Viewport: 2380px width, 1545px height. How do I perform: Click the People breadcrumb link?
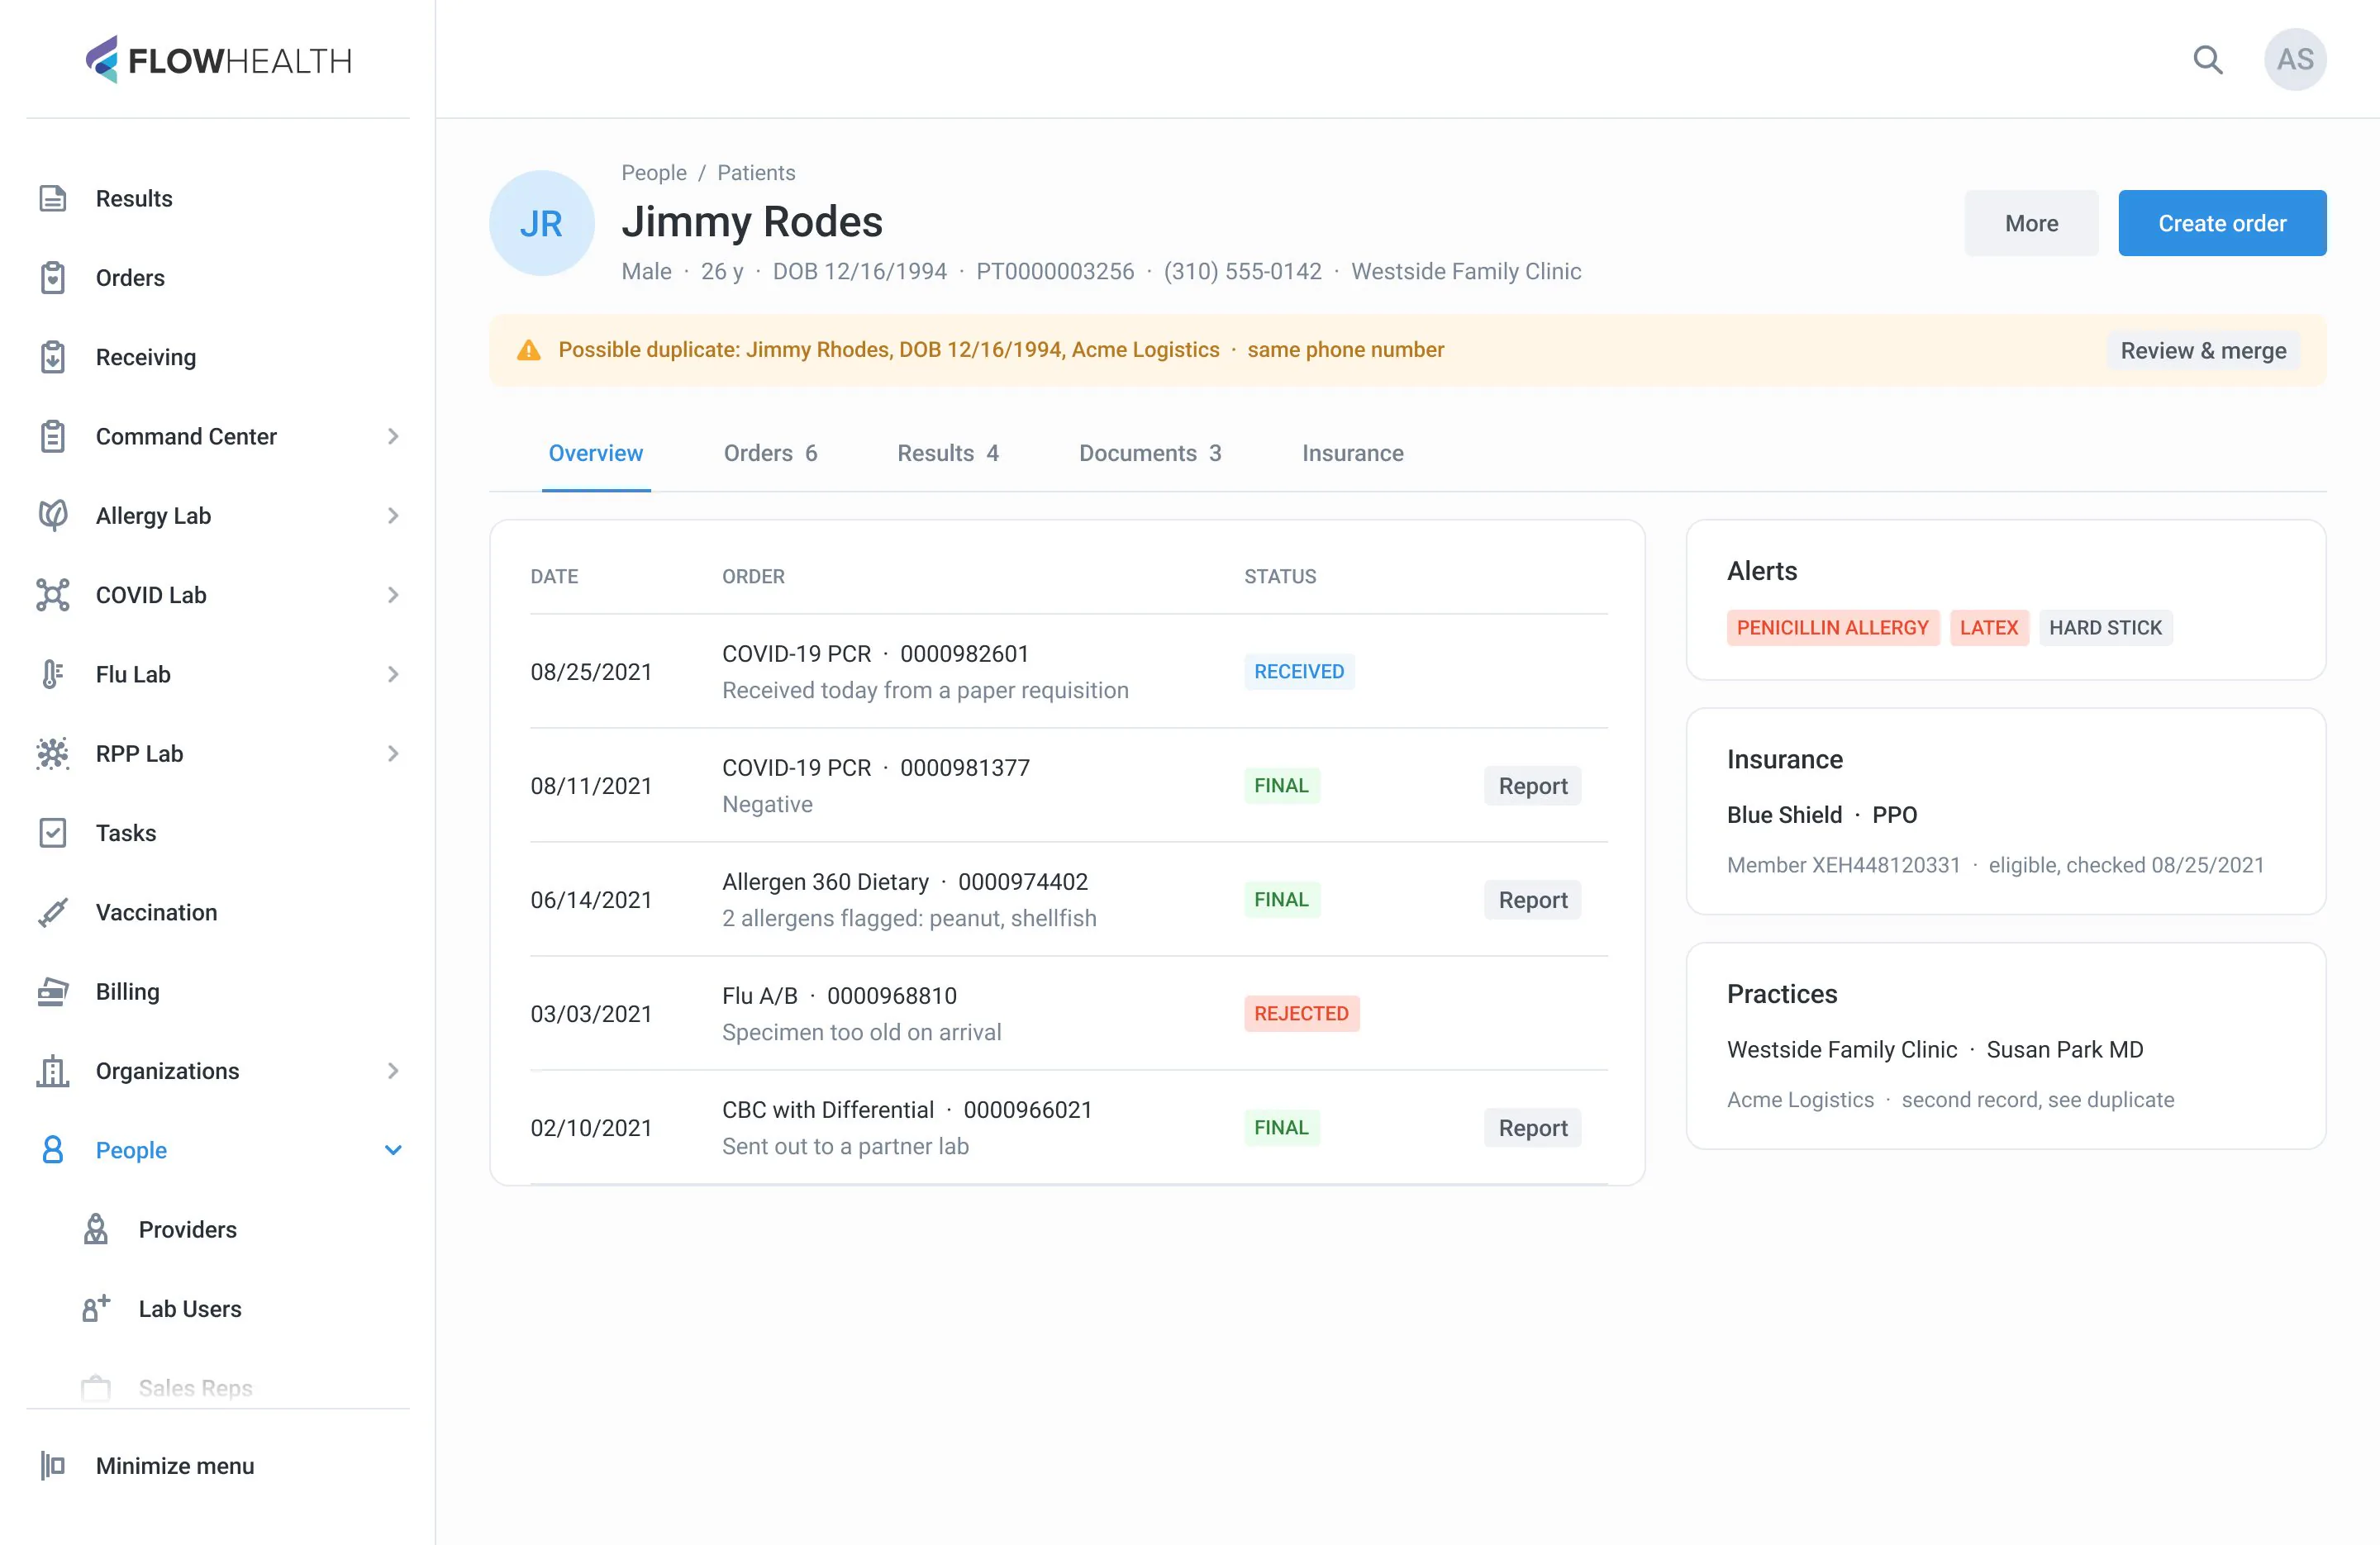click(x=654, y=172)
